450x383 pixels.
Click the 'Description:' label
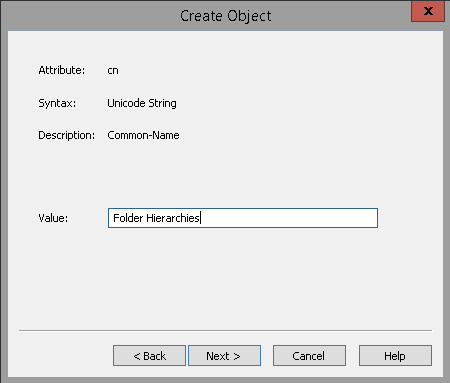(67, 135)
